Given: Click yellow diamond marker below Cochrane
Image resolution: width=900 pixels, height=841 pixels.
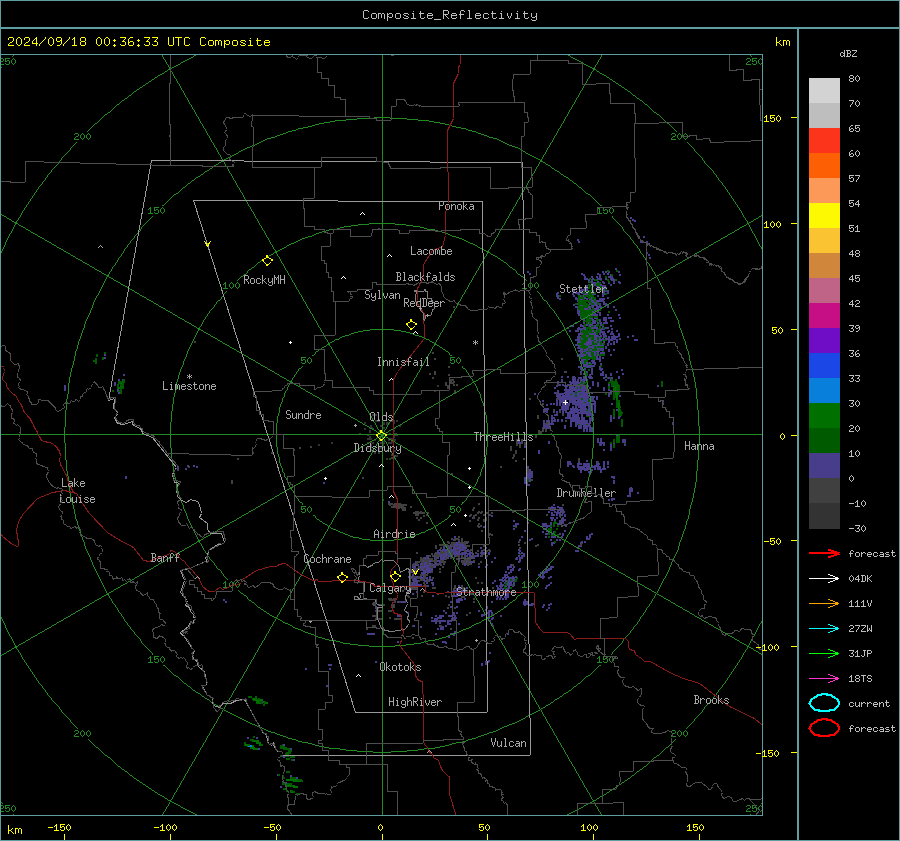Looking at the screenshot, I should (343, 577).
